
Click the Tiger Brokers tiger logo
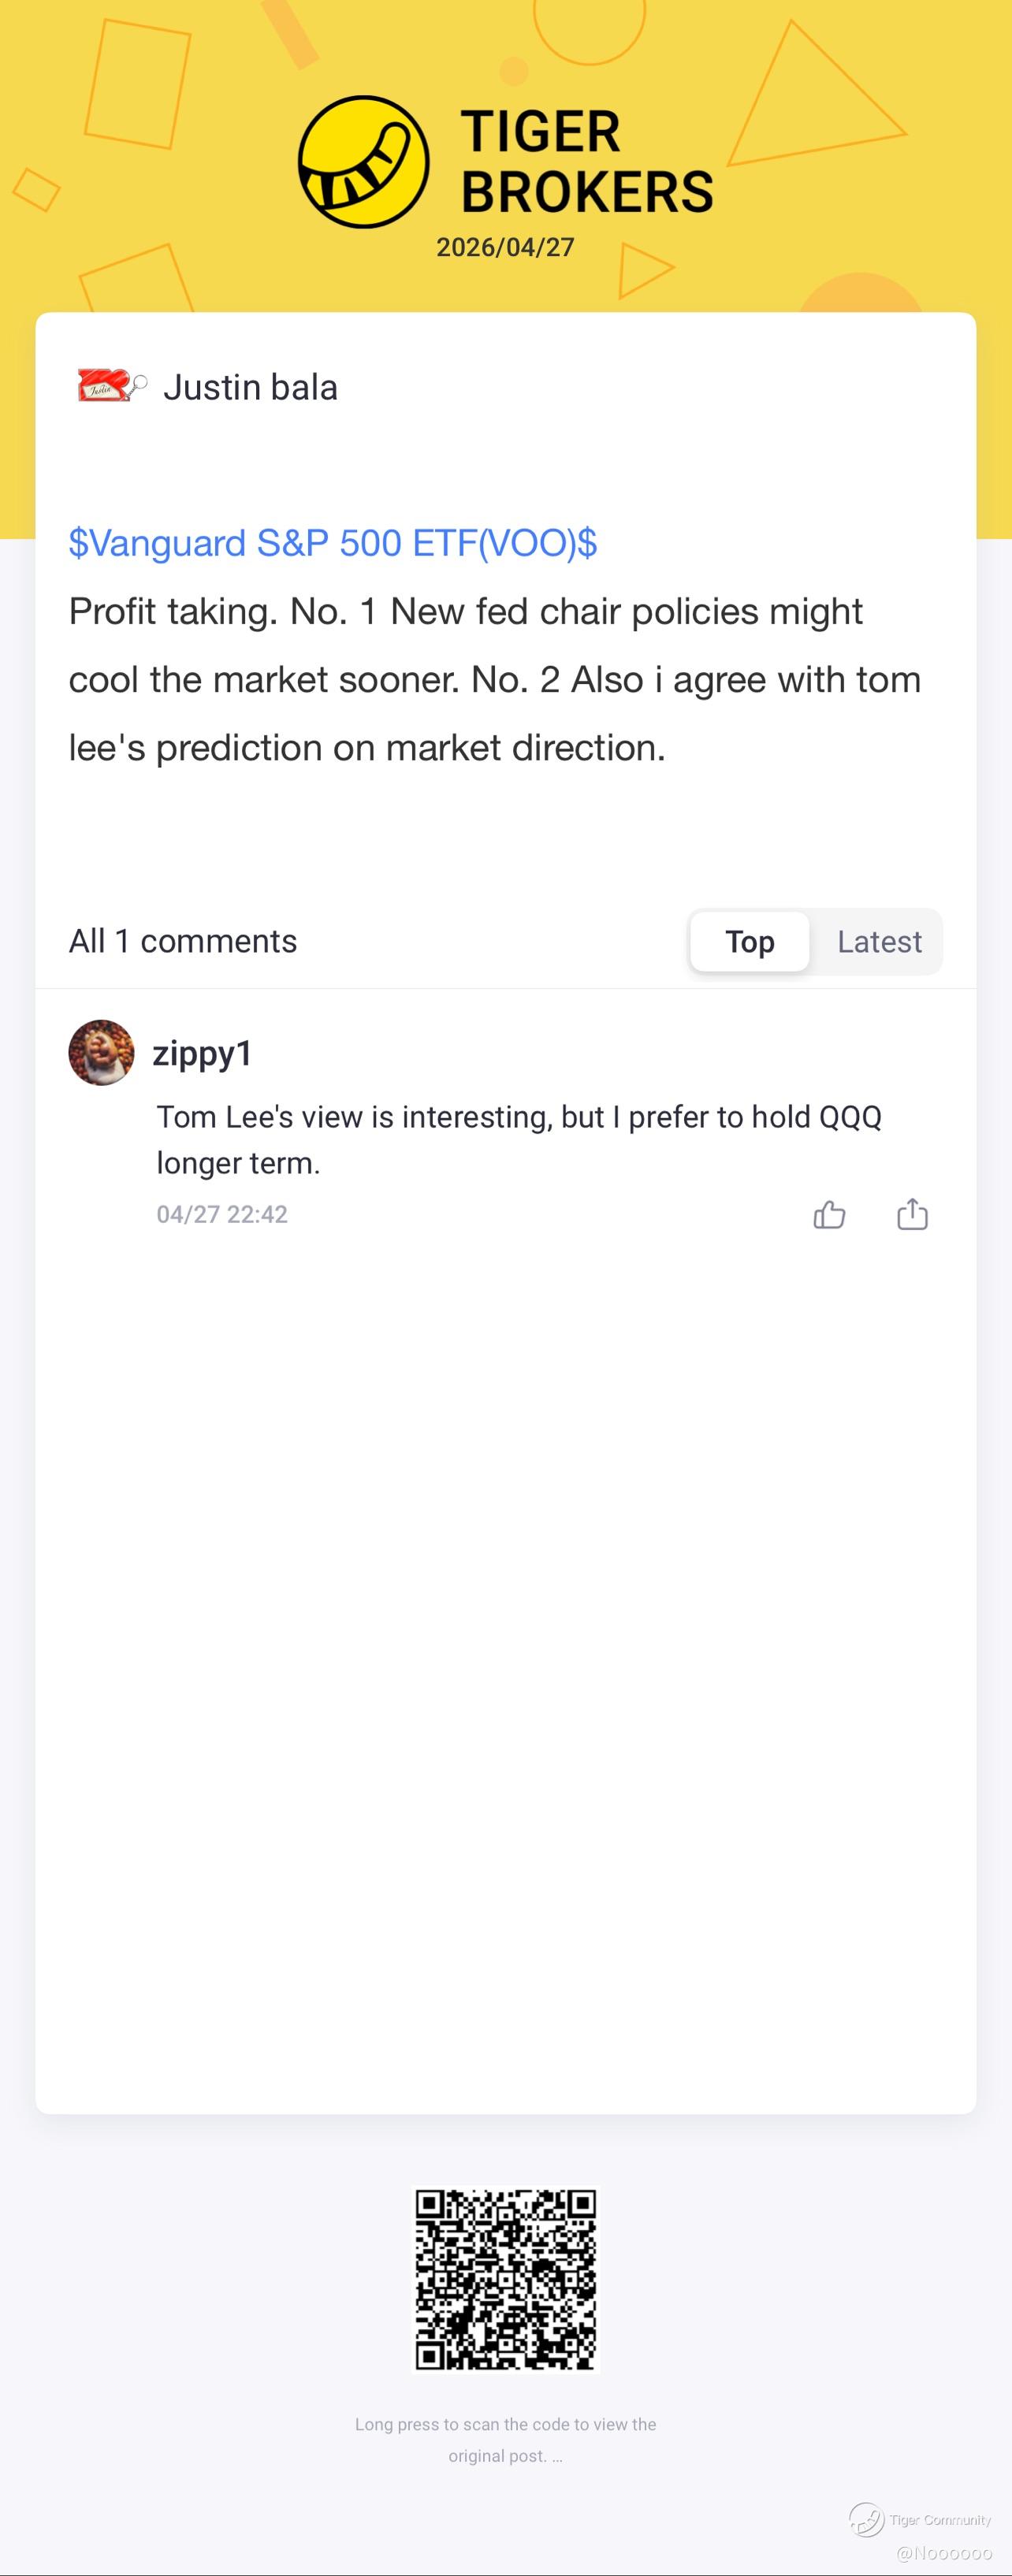coord(364,162)
